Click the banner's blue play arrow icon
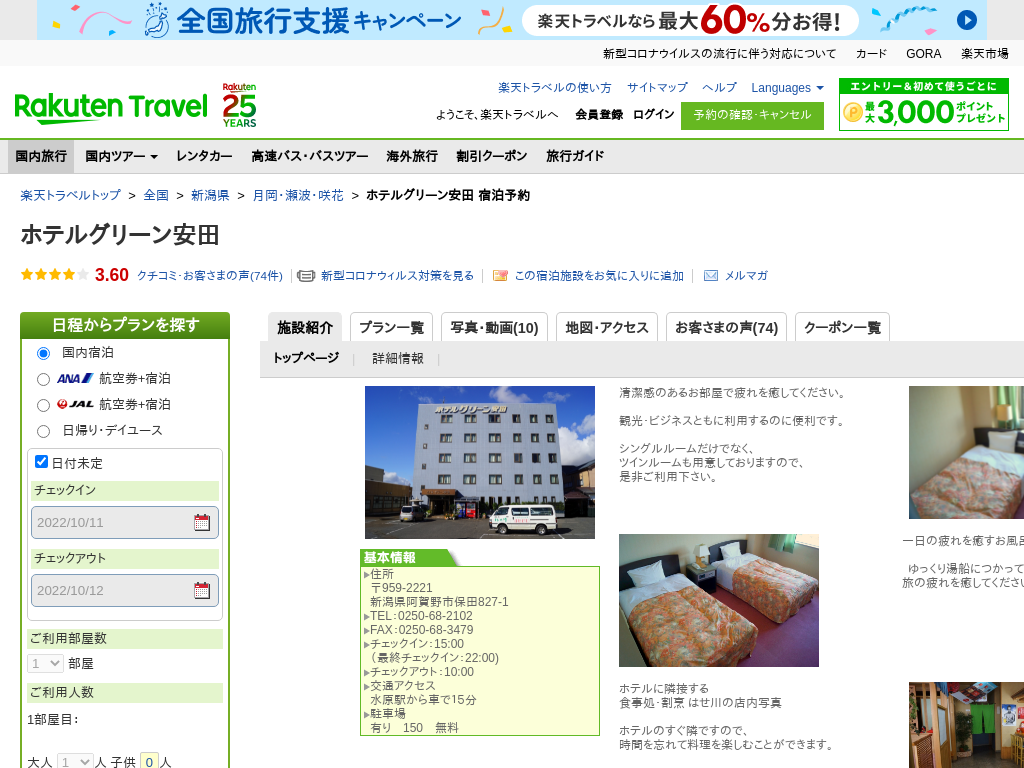The width and height of the screenshot is (1024, 768). click(x=967, y=20)
